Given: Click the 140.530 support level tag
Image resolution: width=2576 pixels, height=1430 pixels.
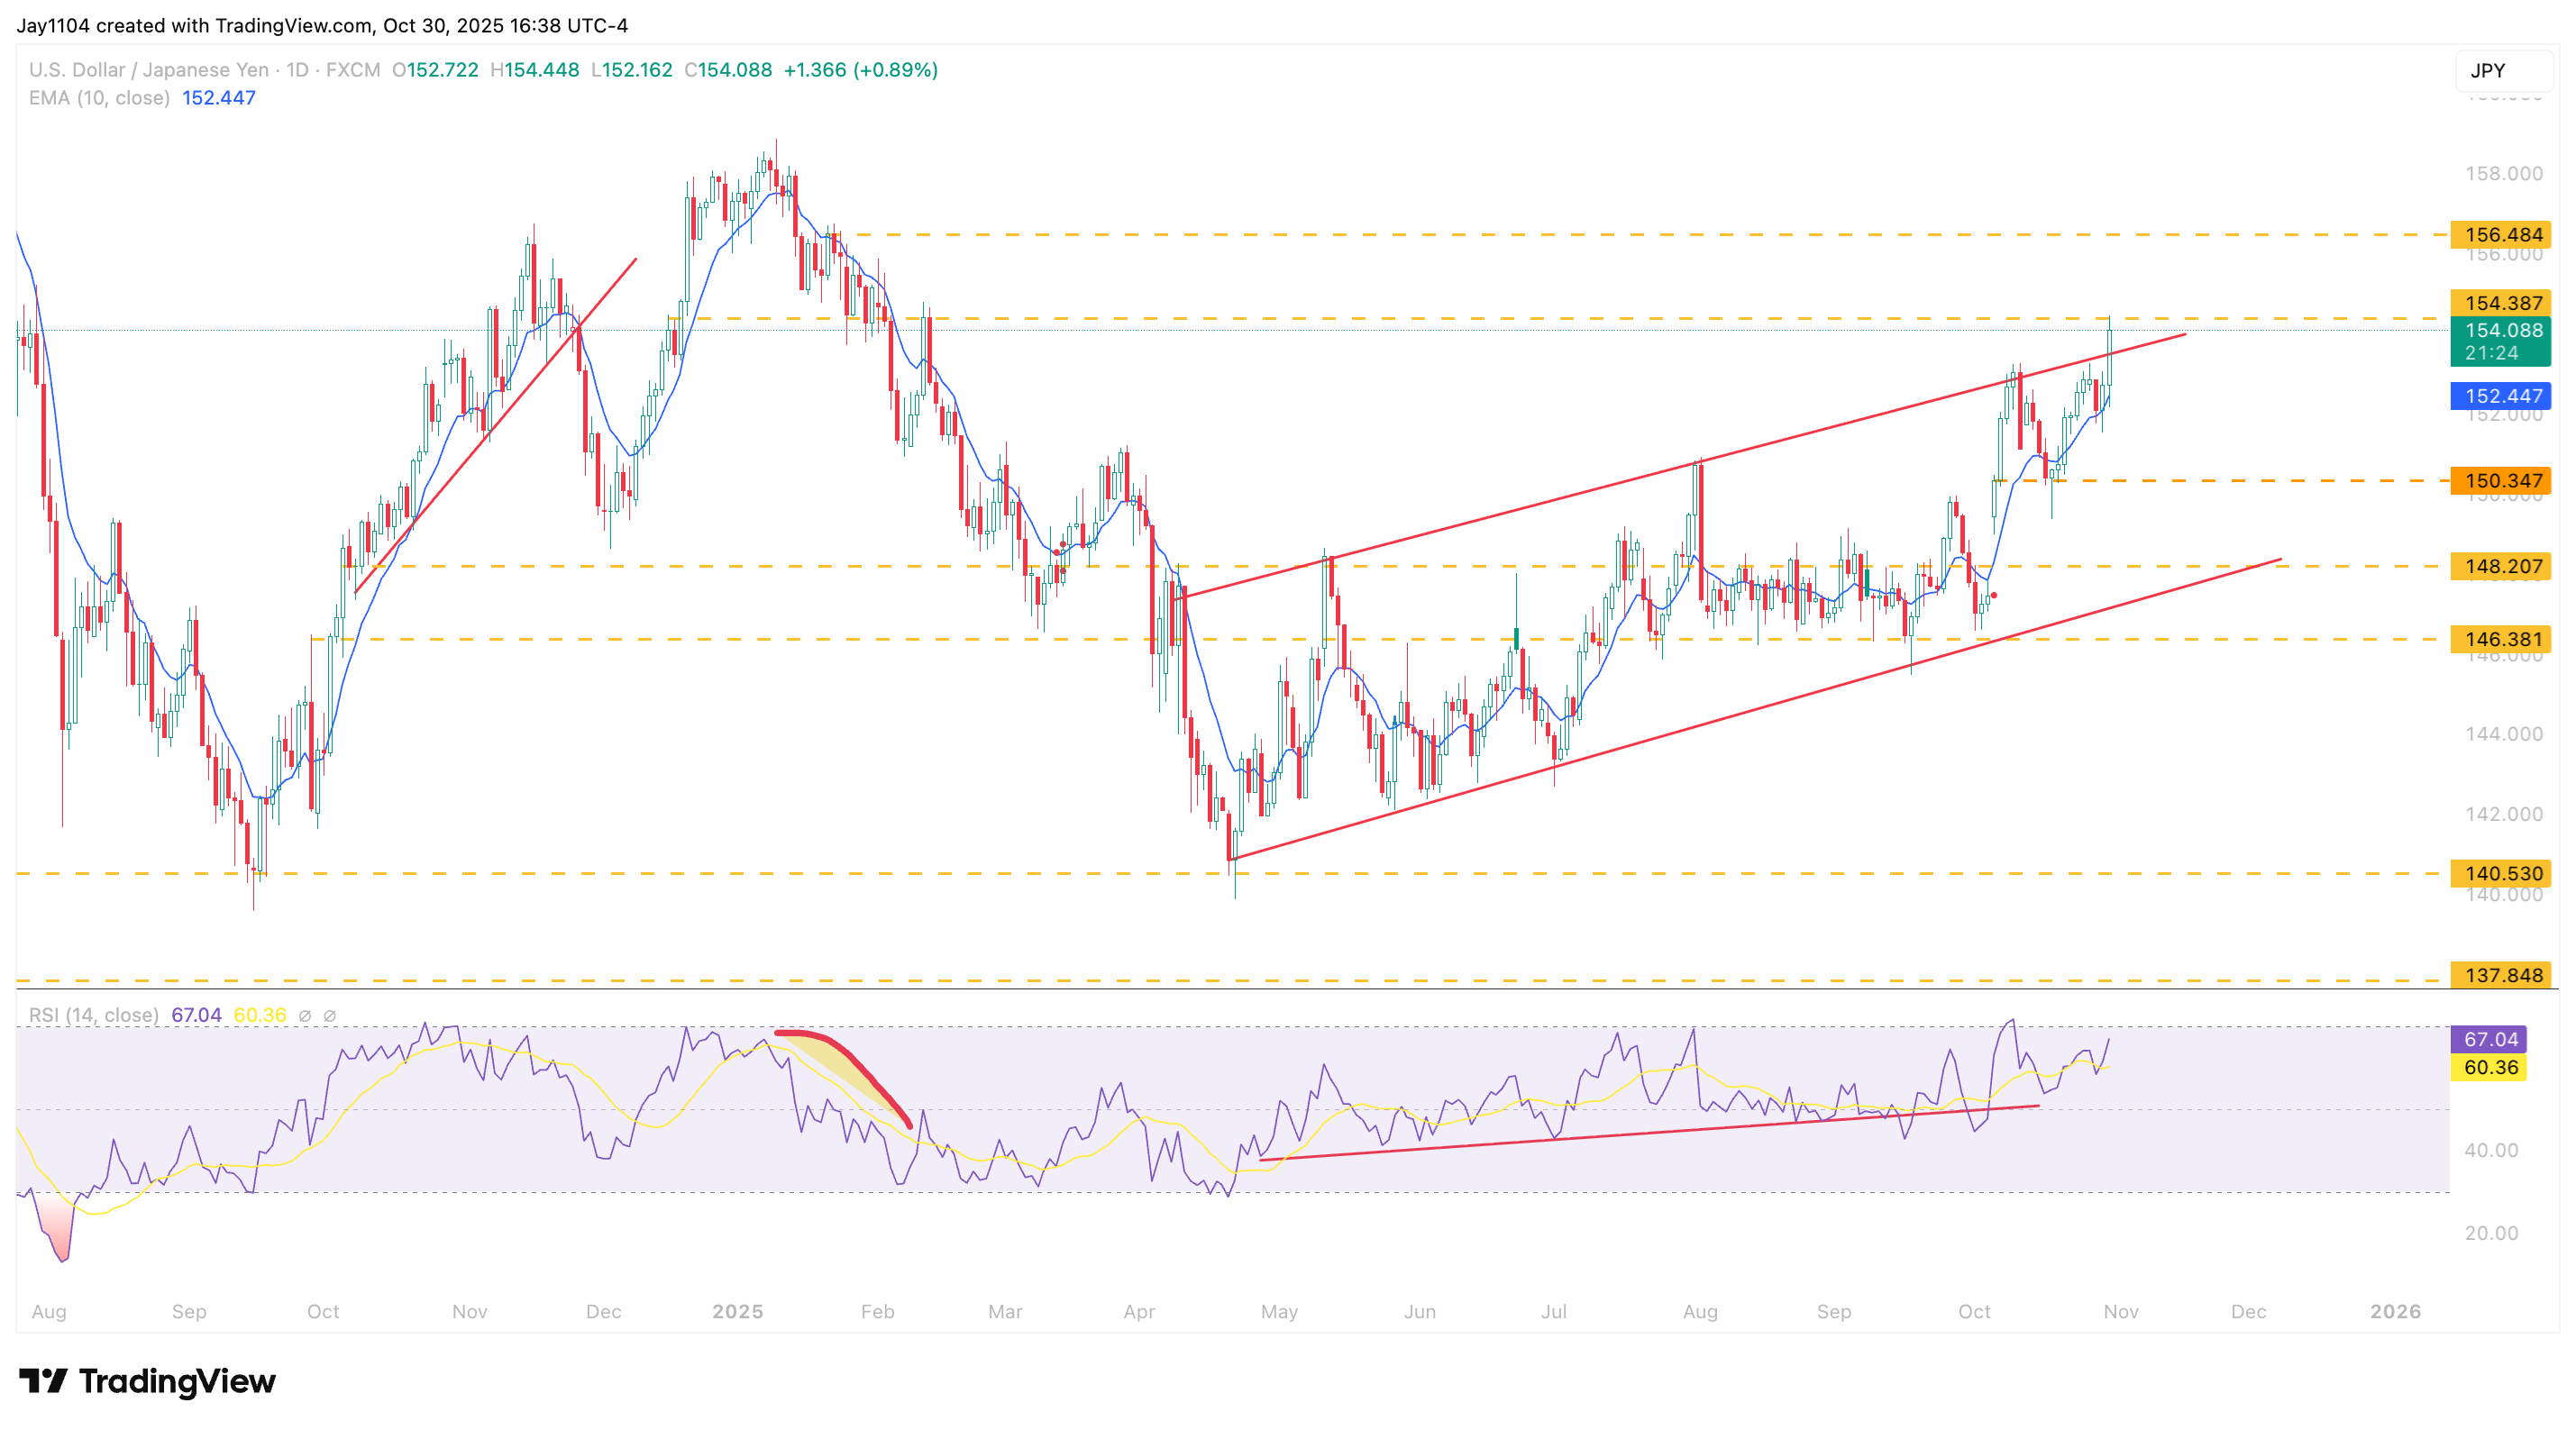Looking at the screenshot, I should (x=2501, y=874).
